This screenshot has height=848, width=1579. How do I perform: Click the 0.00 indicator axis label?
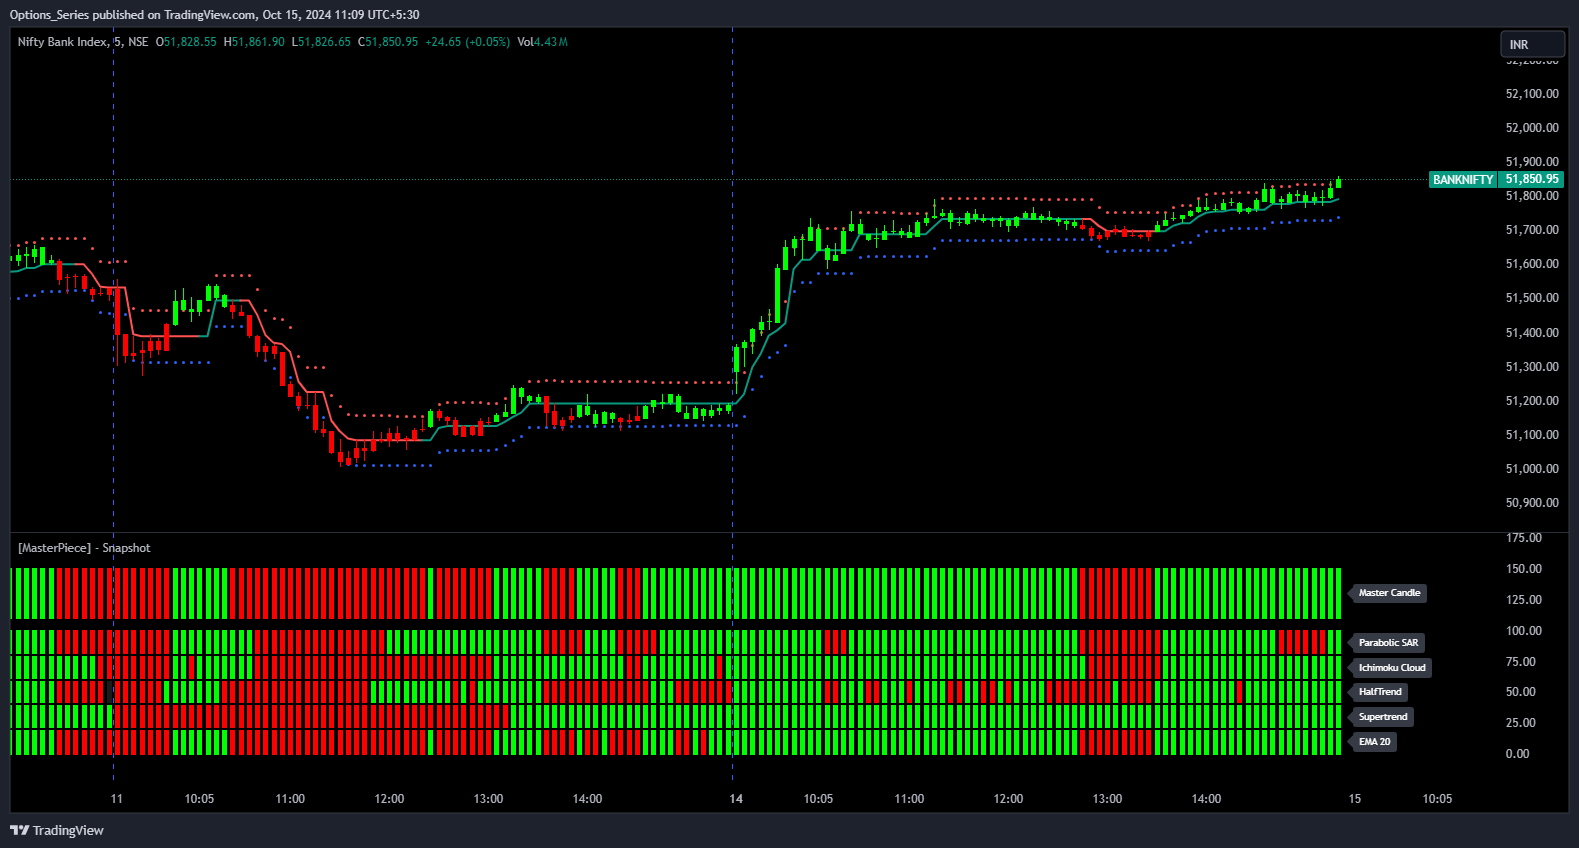pos(1517,754)
